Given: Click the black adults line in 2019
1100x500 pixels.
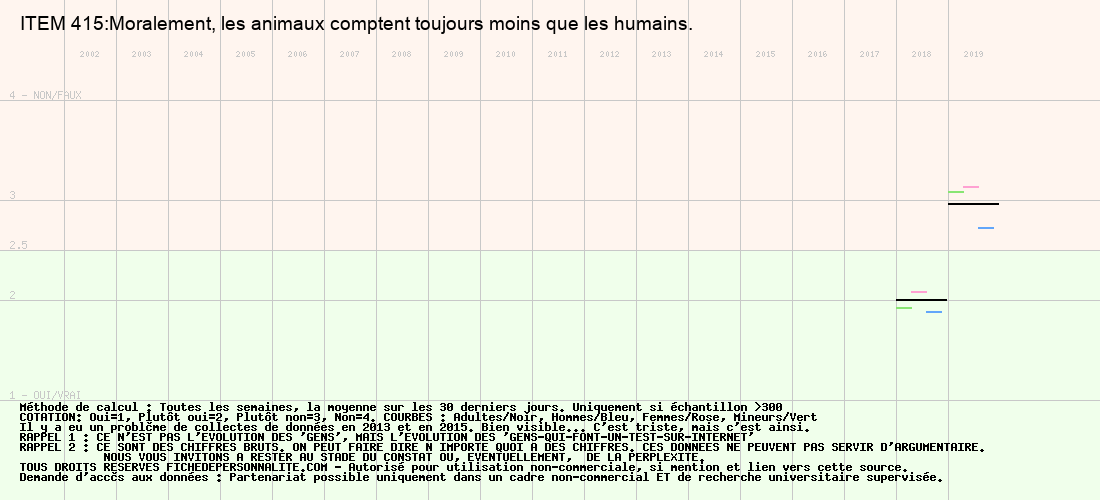Looking at the screenshot, I should coord(973,204).
